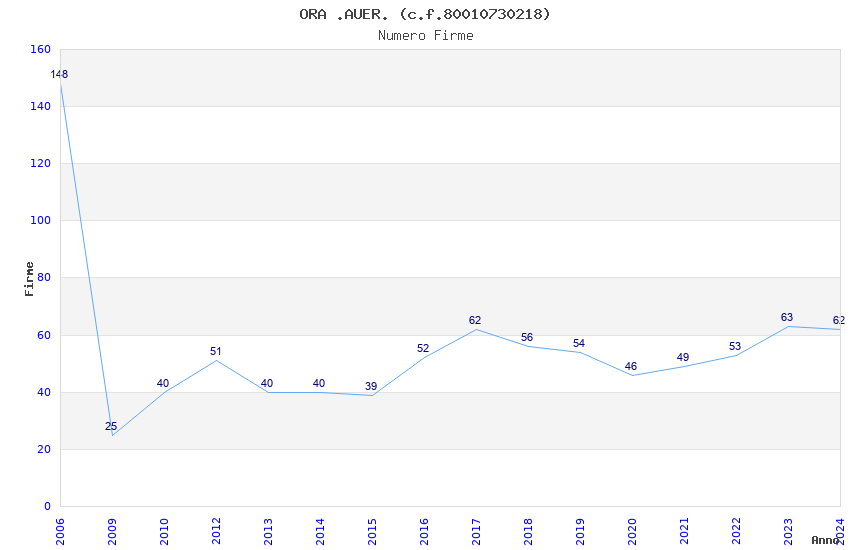The height and width of the screenshot is (550, 850).
Task: Click the x-axis year 2023
Action: click(x=789, y=531)
